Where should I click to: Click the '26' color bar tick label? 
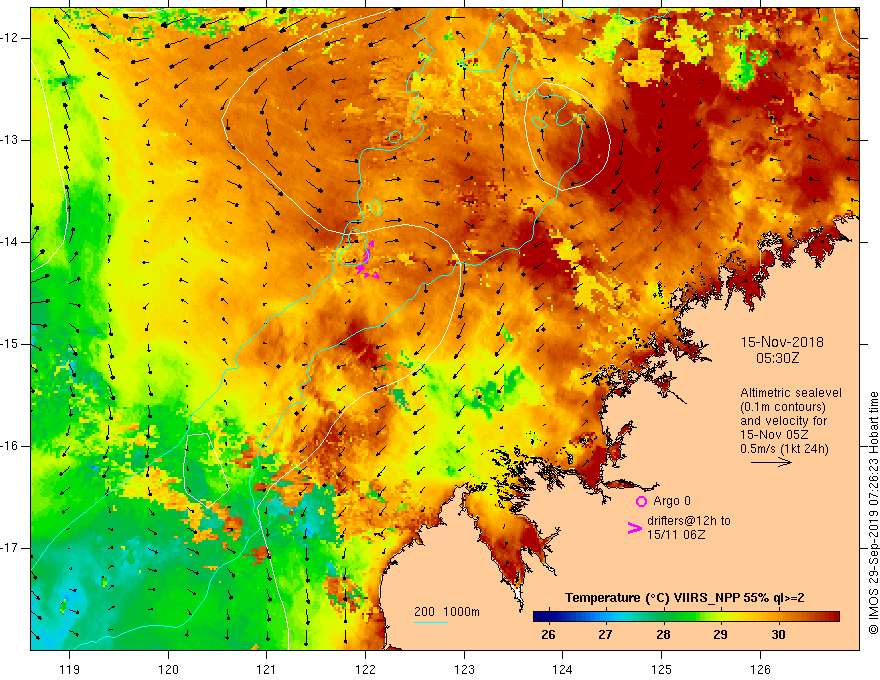click(x=548, y=635)
